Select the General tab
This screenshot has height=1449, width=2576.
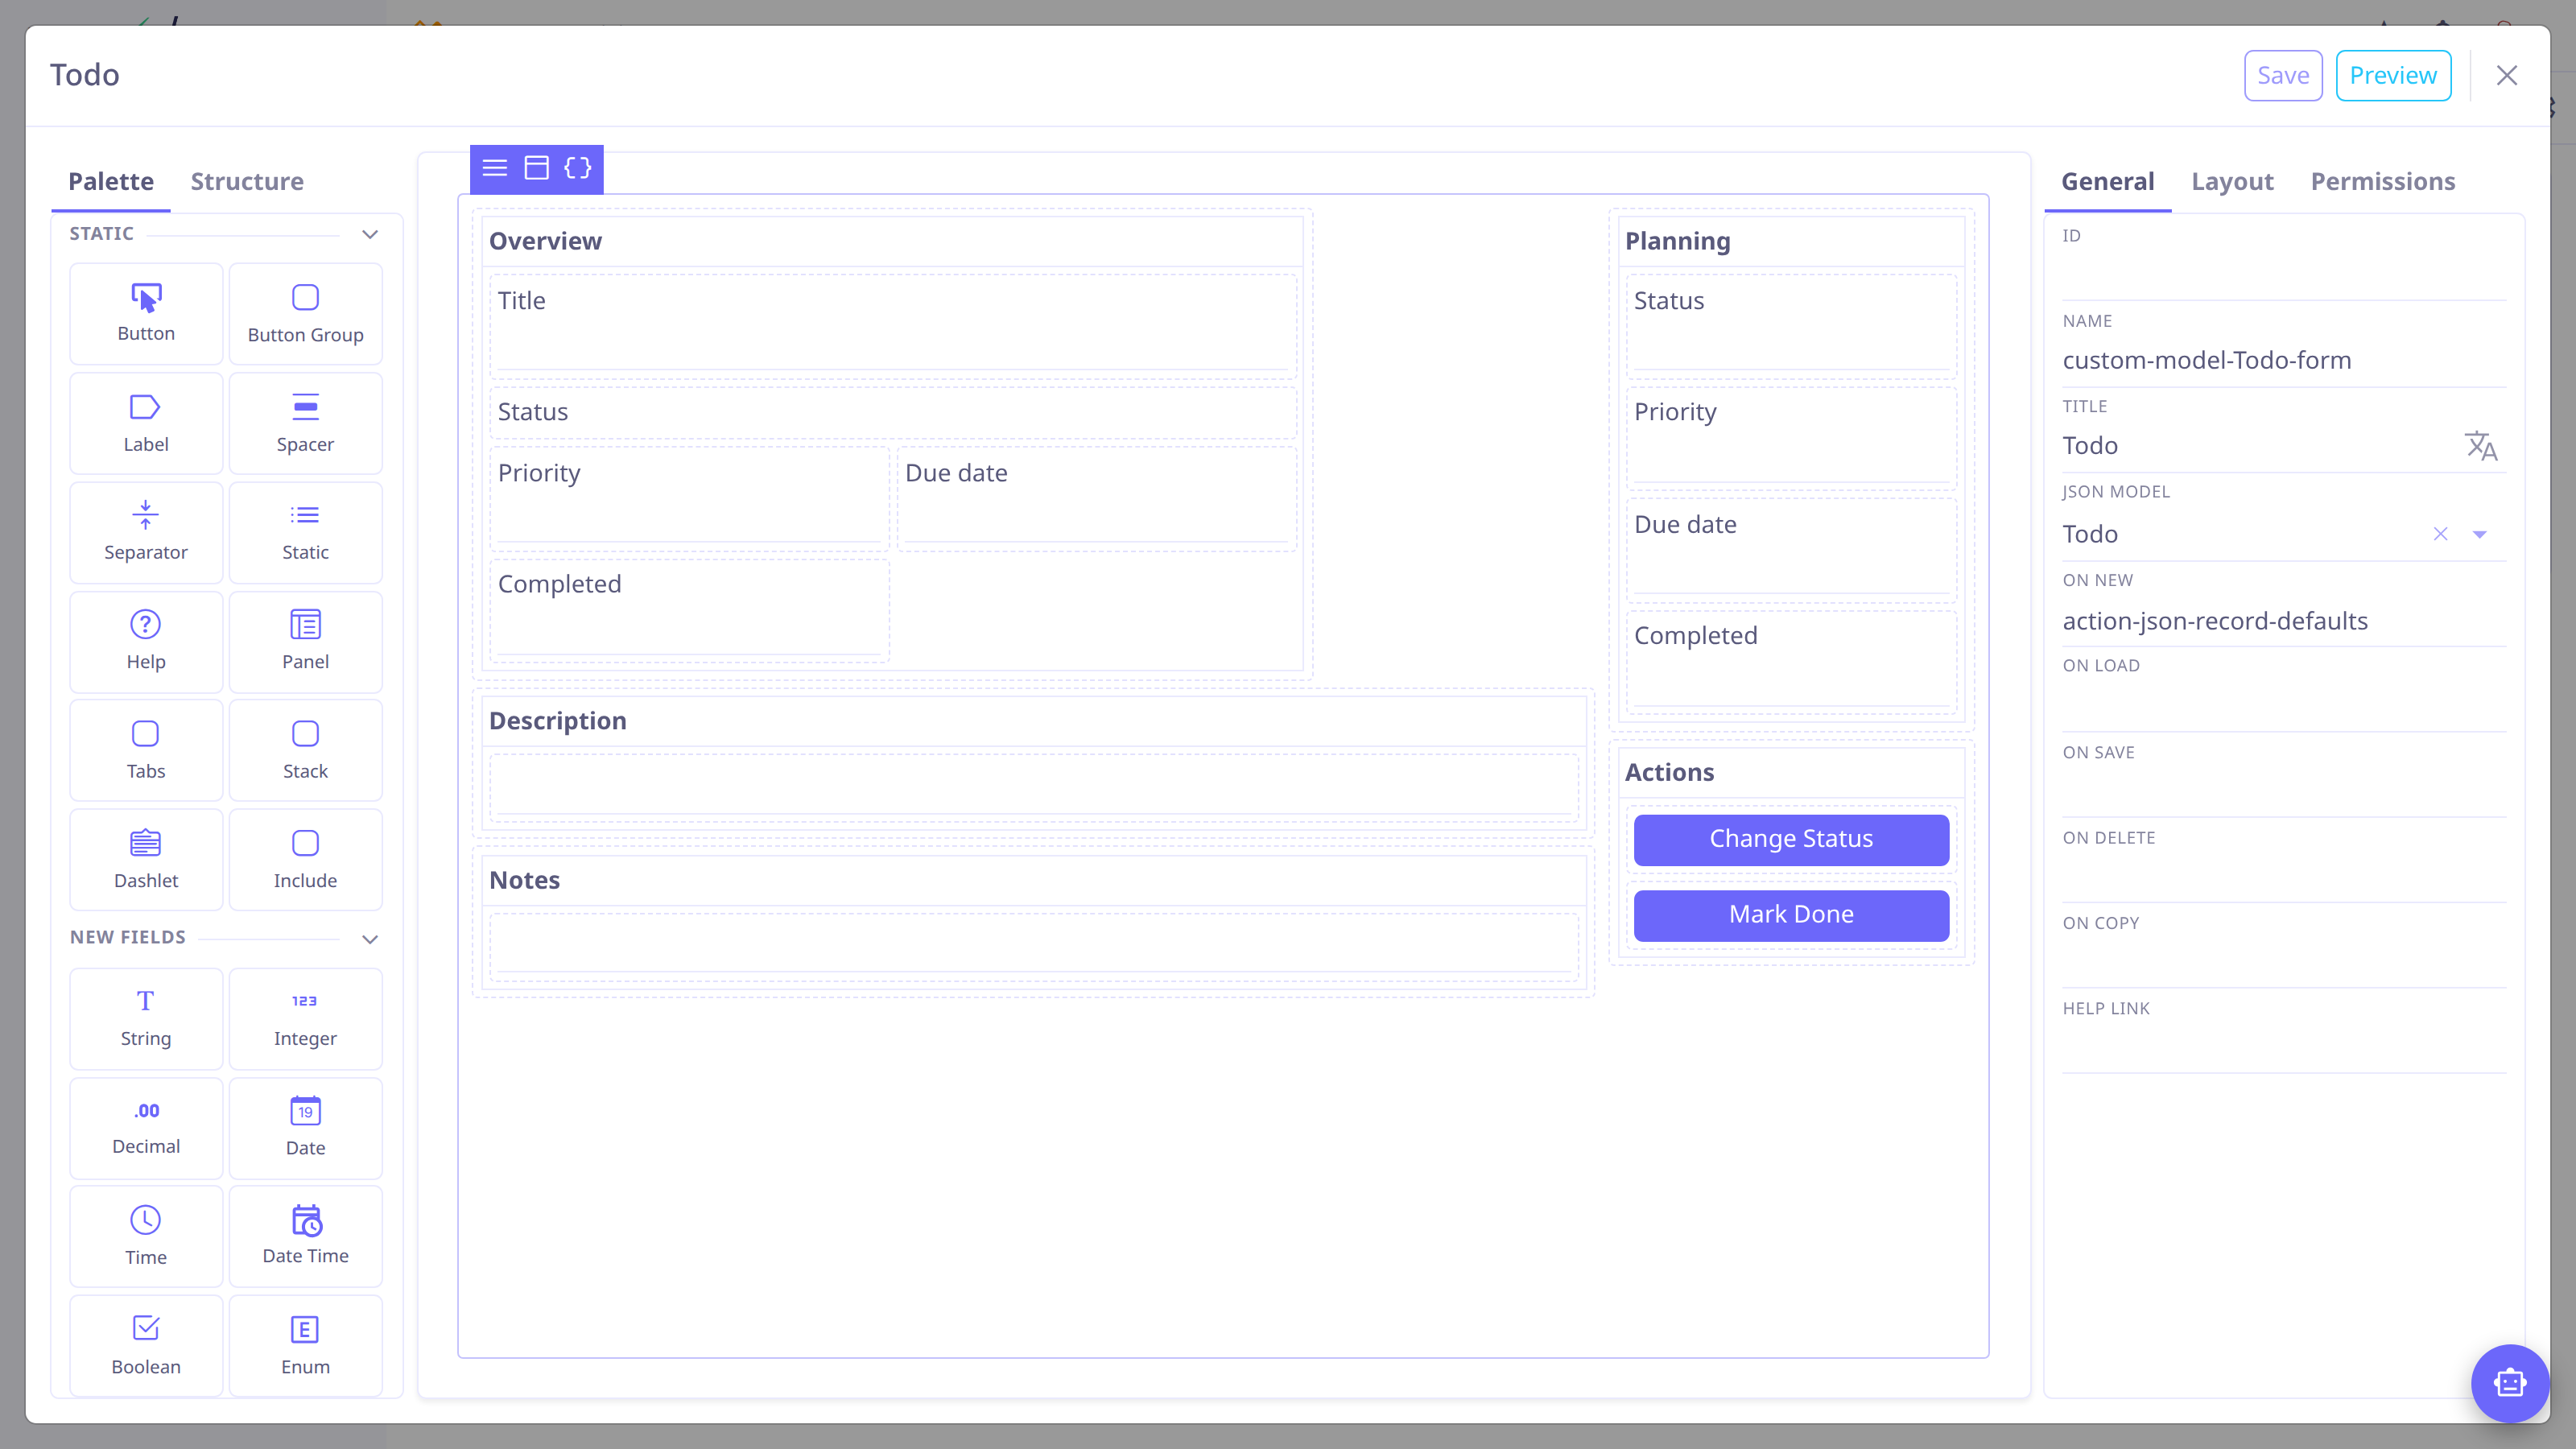[x=2108, y=181]
